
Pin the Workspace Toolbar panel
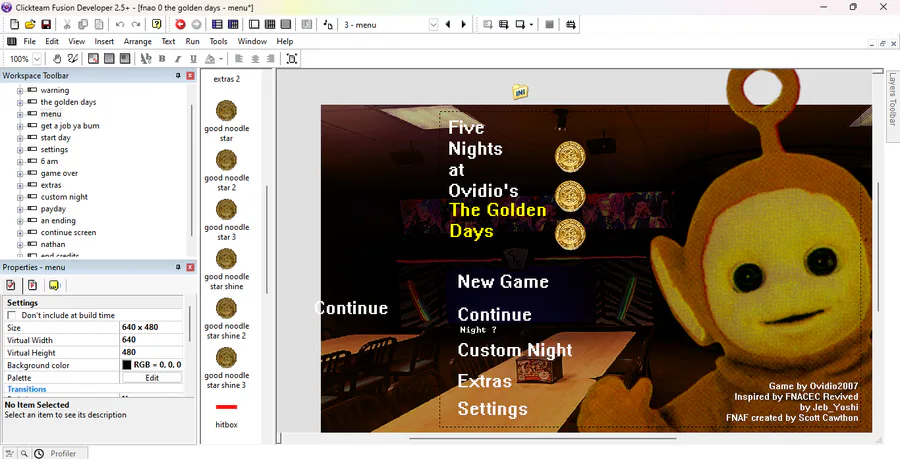coord(178,75)
